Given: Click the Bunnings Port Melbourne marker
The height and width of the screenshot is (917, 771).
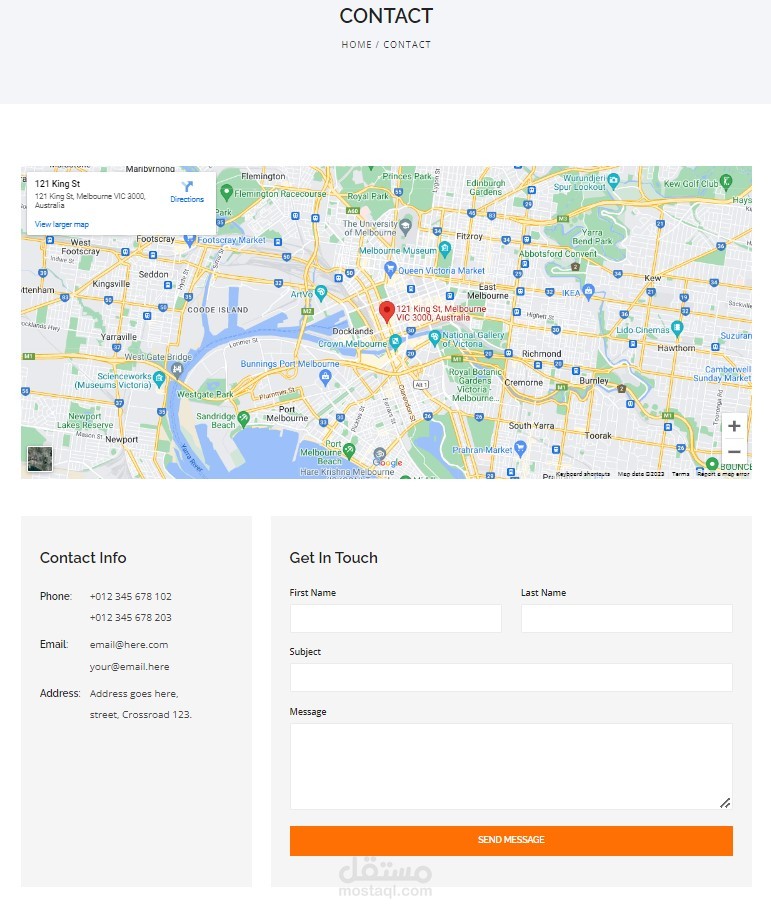Looking at the screenshot, I should point(325,377).
